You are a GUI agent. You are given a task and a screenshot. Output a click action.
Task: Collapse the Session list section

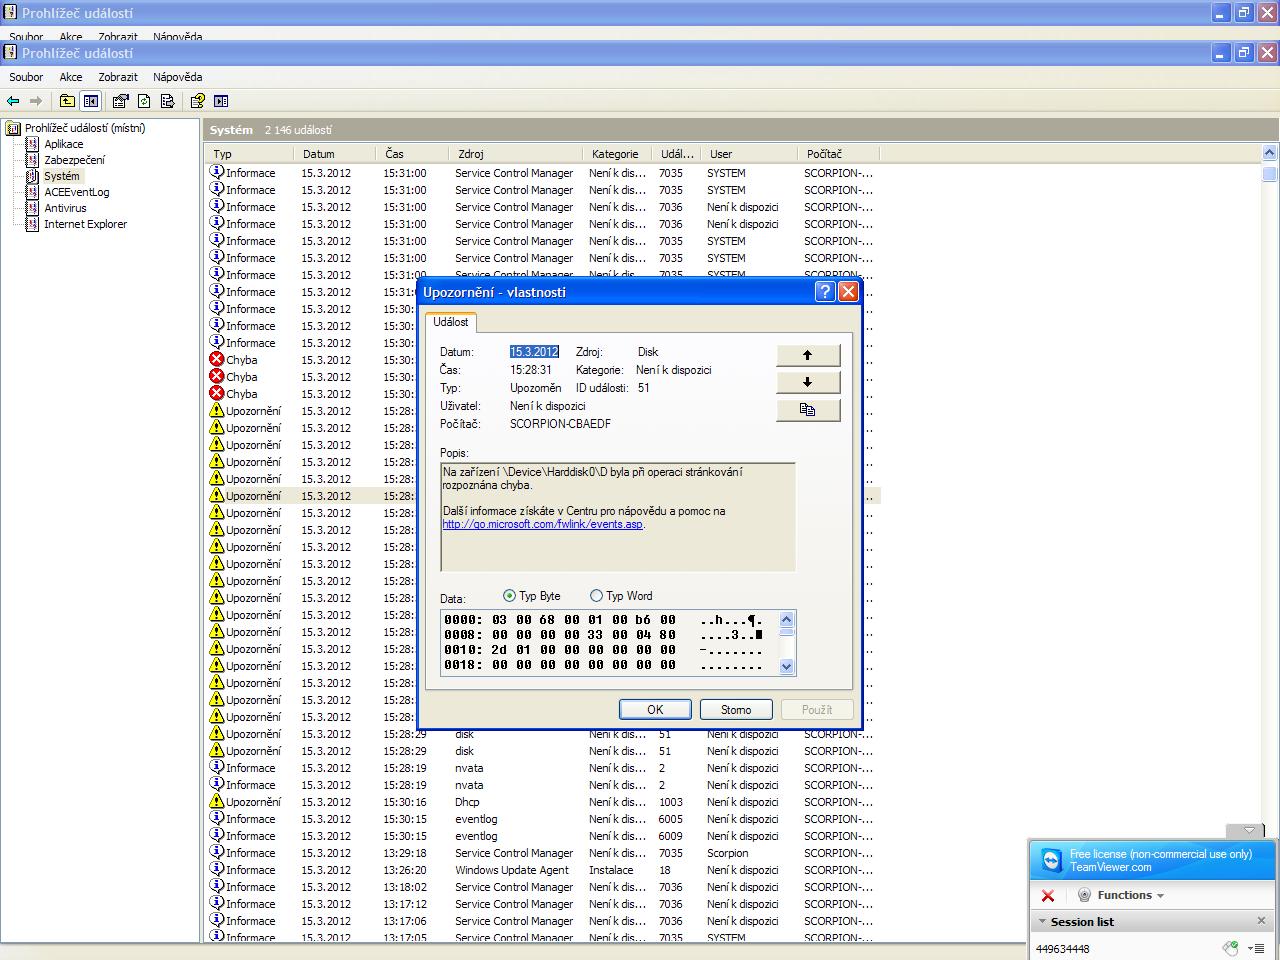1043,922
